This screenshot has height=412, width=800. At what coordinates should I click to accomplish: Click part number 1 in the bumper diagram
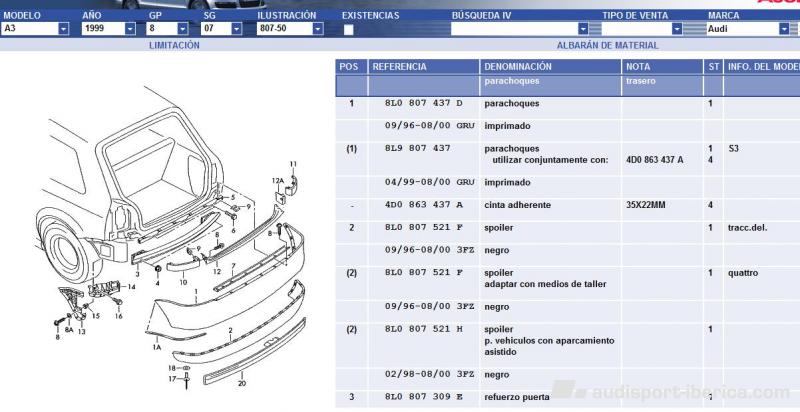point(196,292)
